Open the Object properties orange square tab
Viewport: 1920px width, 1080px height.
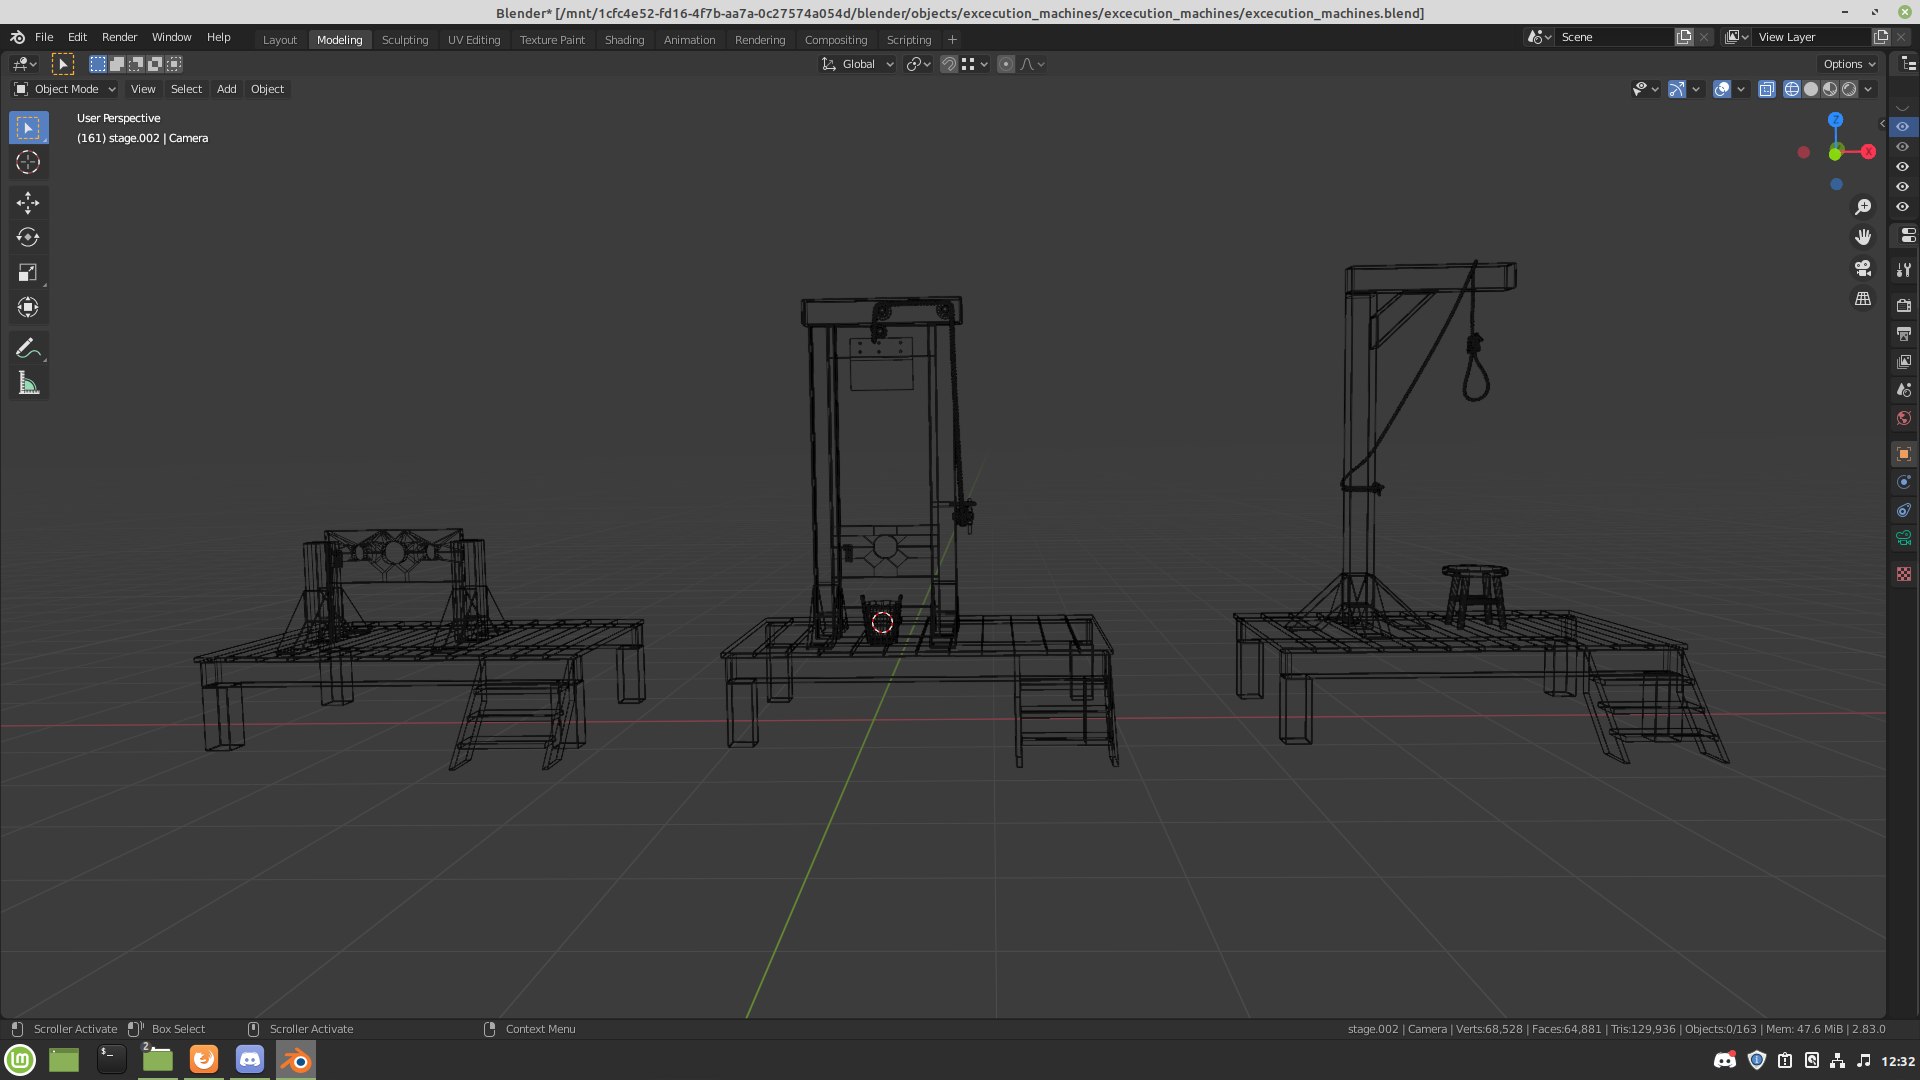tap(1904, 454)
